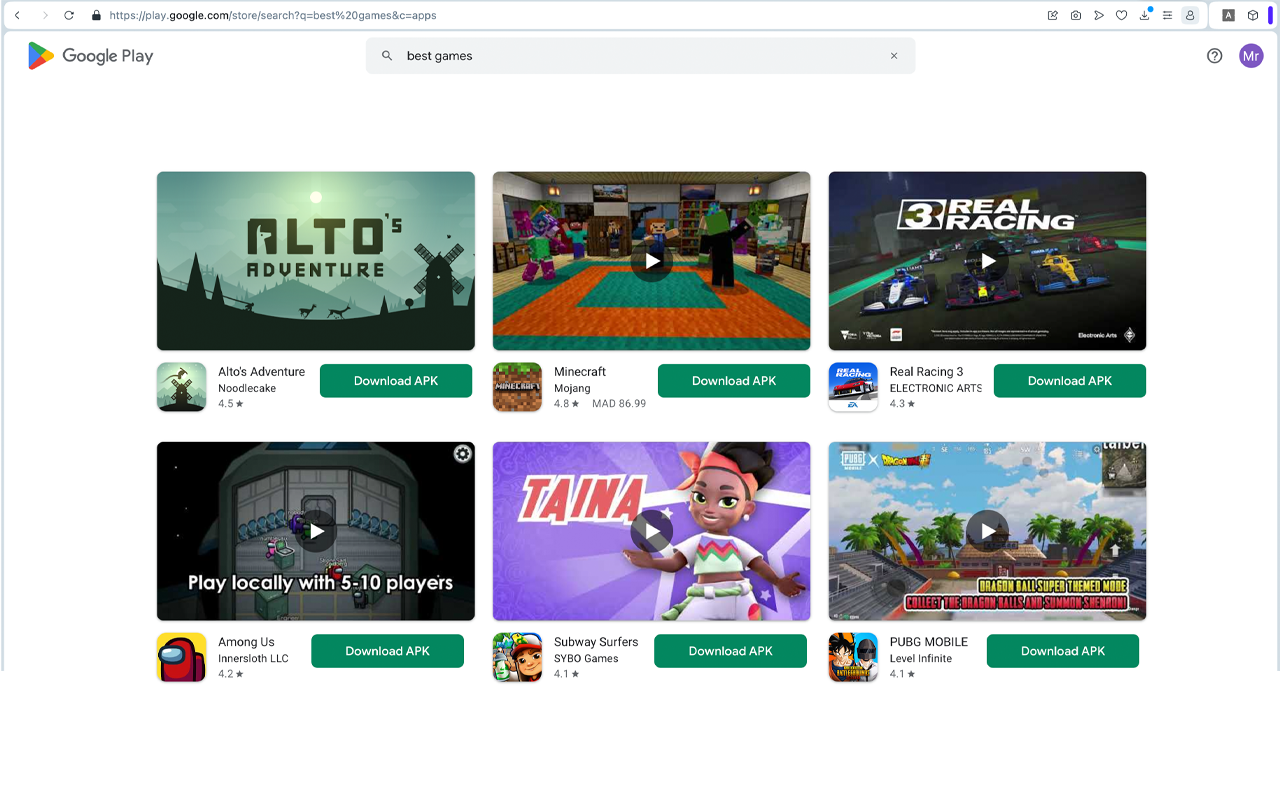
Task: Download APK for Among Us
Action: [x=388, y=651]
